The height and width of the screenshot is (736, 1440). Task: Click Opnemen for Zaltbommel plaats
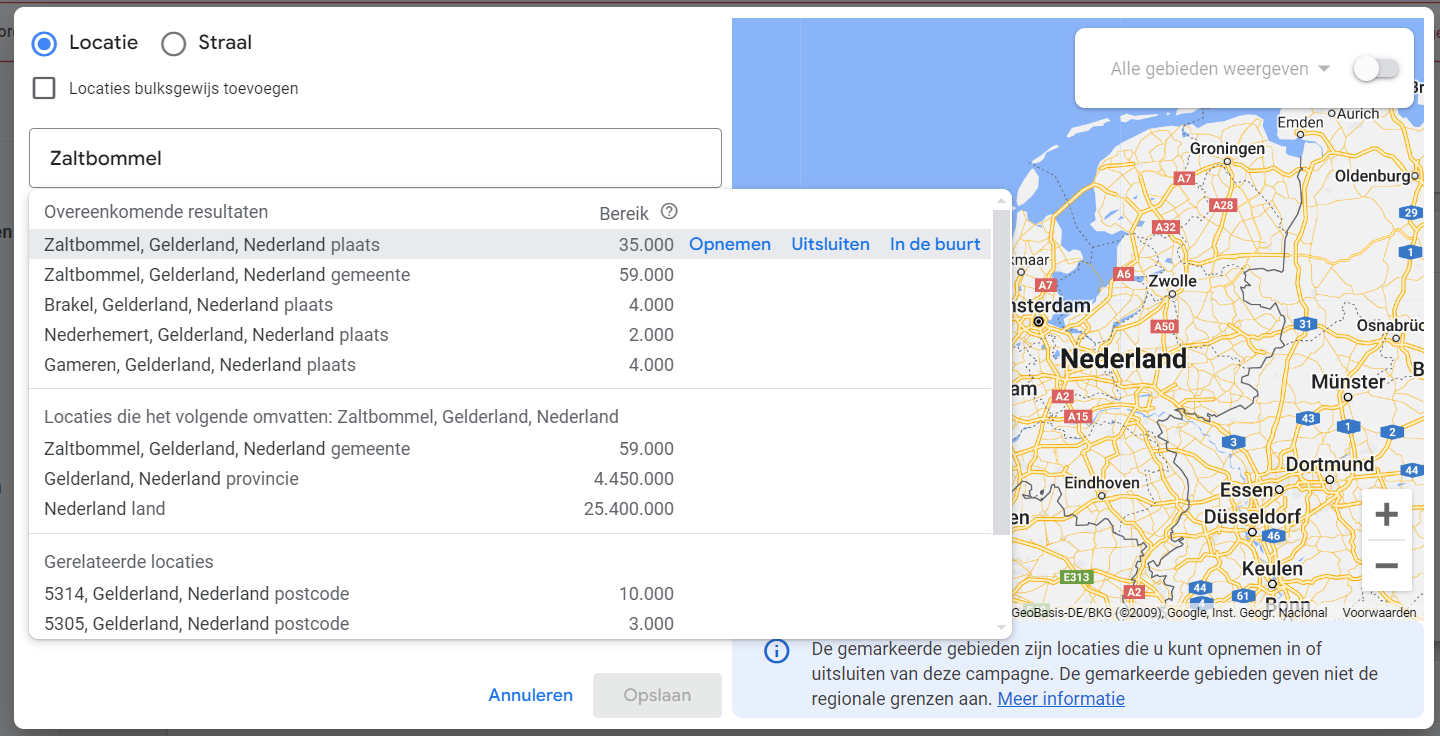pos(730,245)
